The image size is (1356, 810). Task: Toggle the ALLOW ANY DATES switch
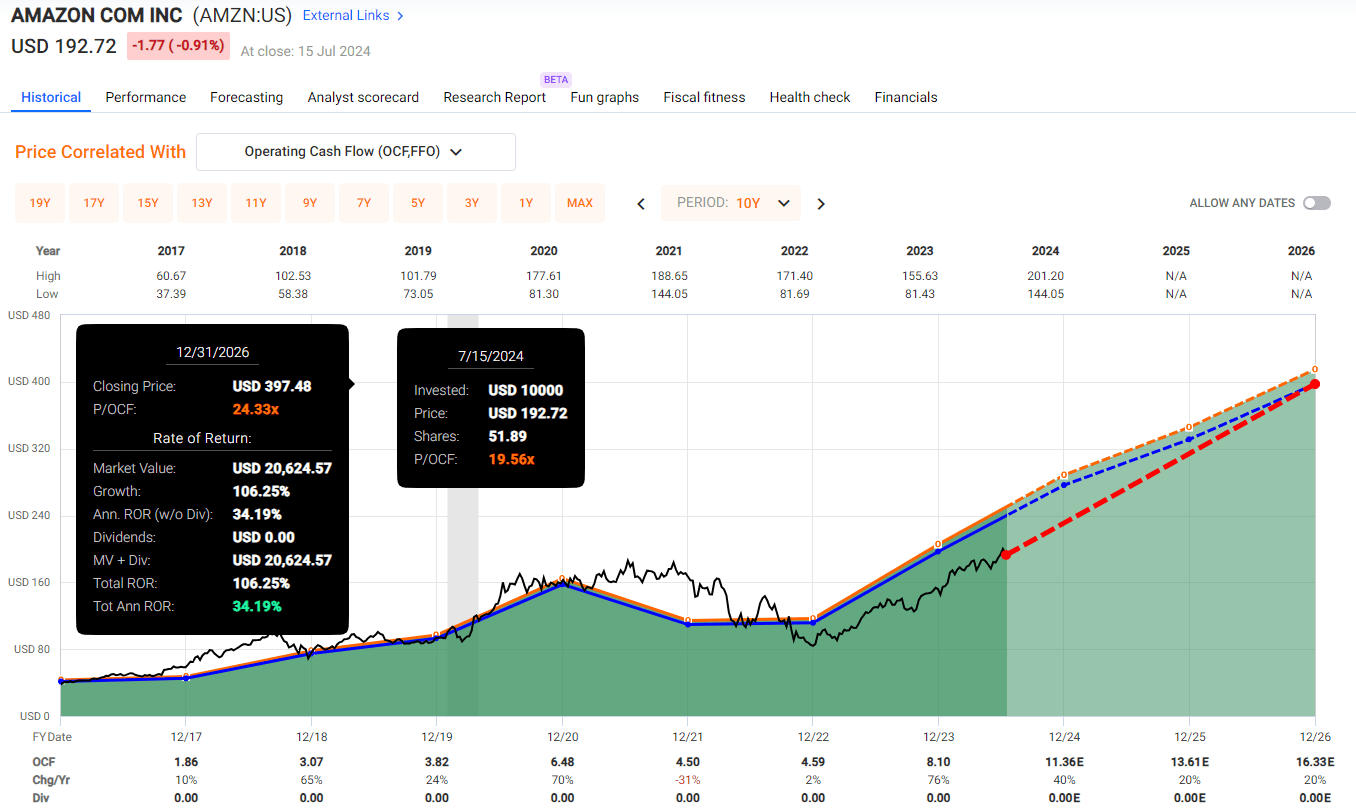click(x=1317, y=202)
